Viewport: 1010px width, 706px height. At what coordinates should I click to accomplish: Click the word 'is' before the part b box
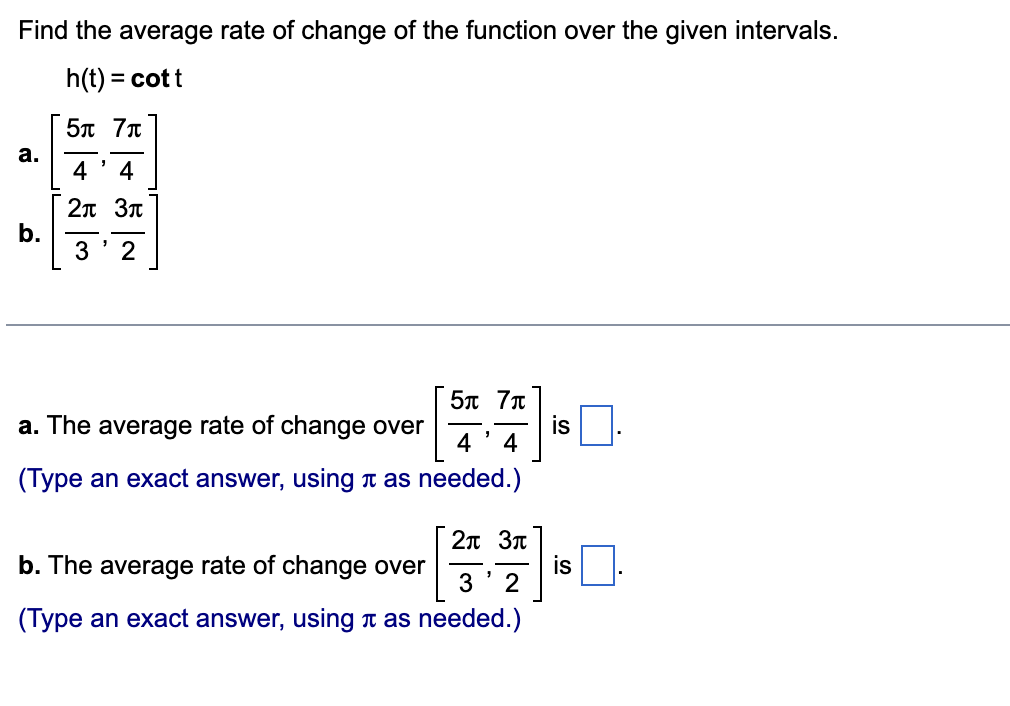pos(562,566)
